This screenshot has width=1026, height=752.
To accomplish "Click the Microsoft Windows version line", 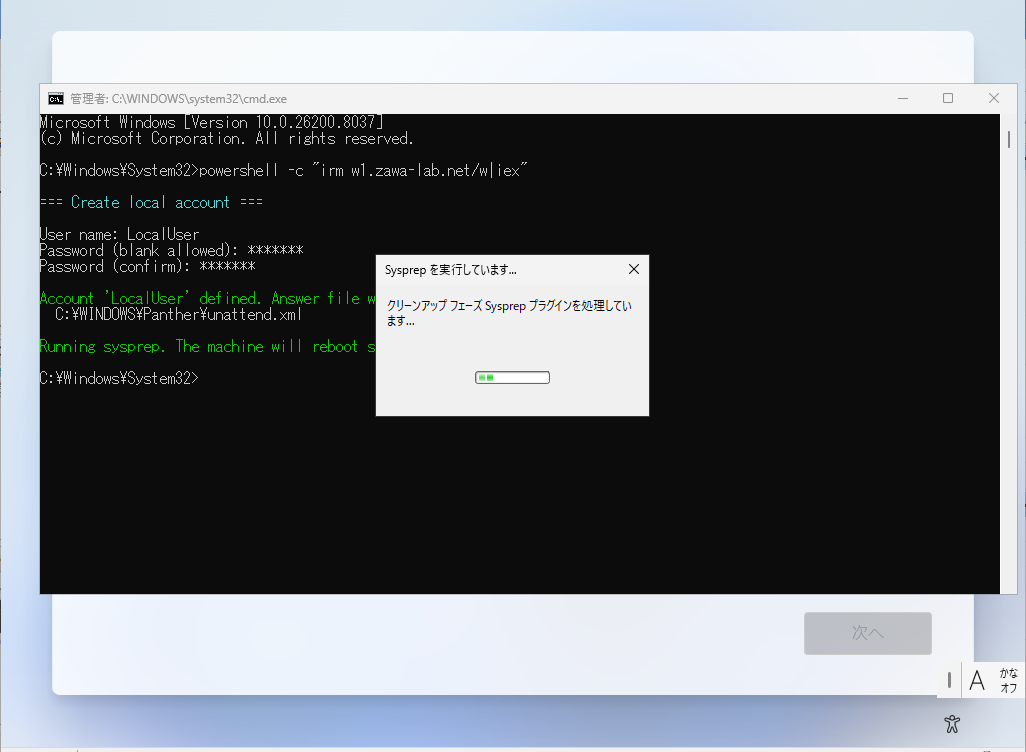I will click(x=211, y=122).
